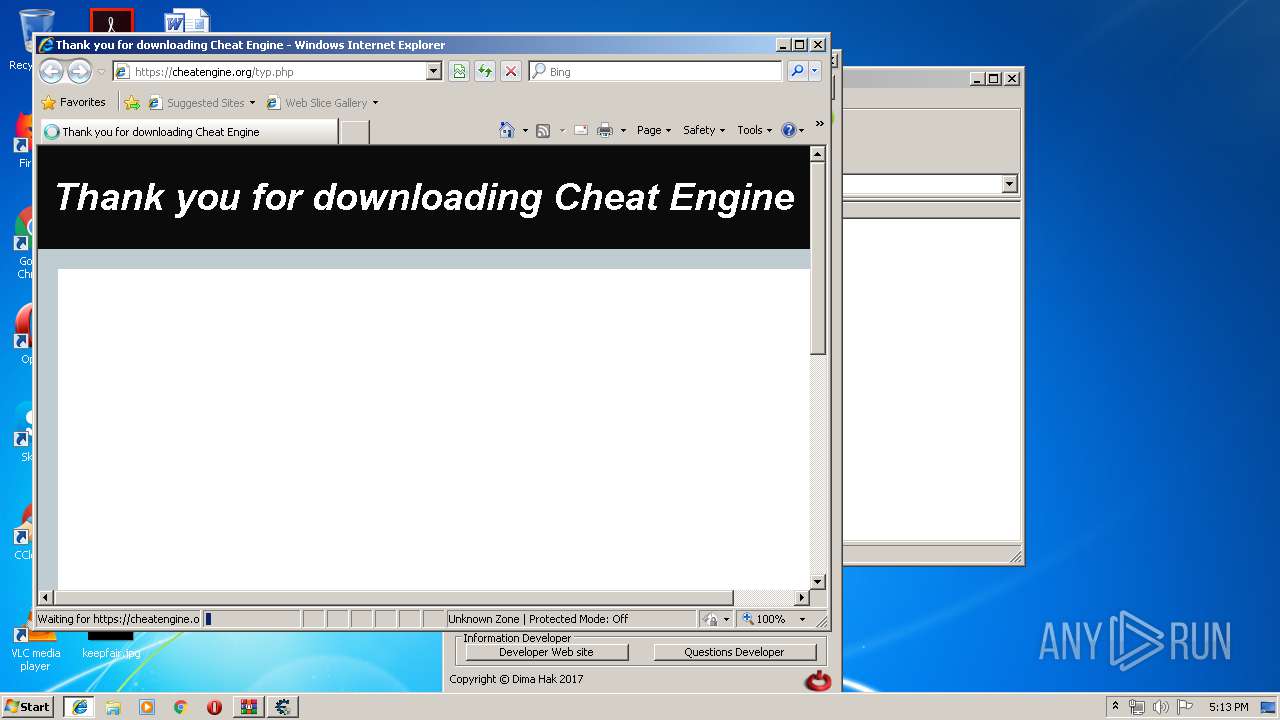Click the horizontal scrollbar left arrow
Viewport: 1280px width, 720px height.
tap(45, 597)
